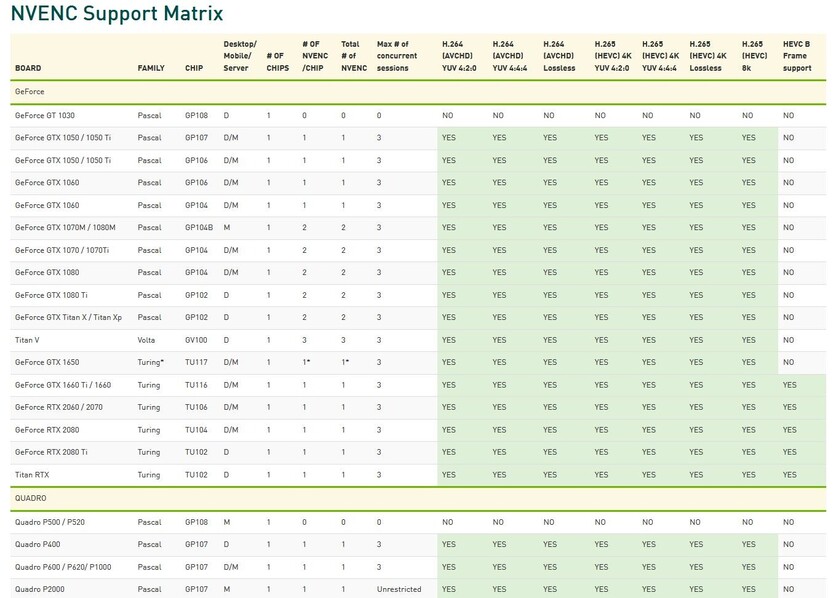Click the BOARD column header
Image resolution: width=836 pixels, height=598 pixels.
[28, 68]
